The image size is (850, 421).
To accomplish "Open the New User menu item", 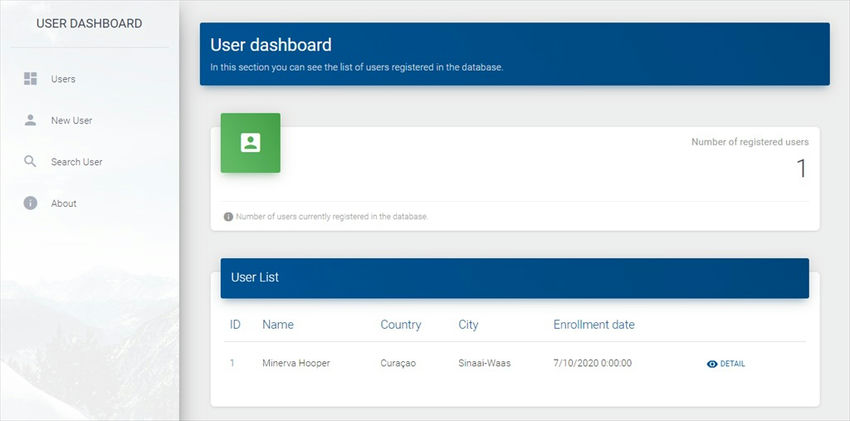I will (x=71, y=121).
